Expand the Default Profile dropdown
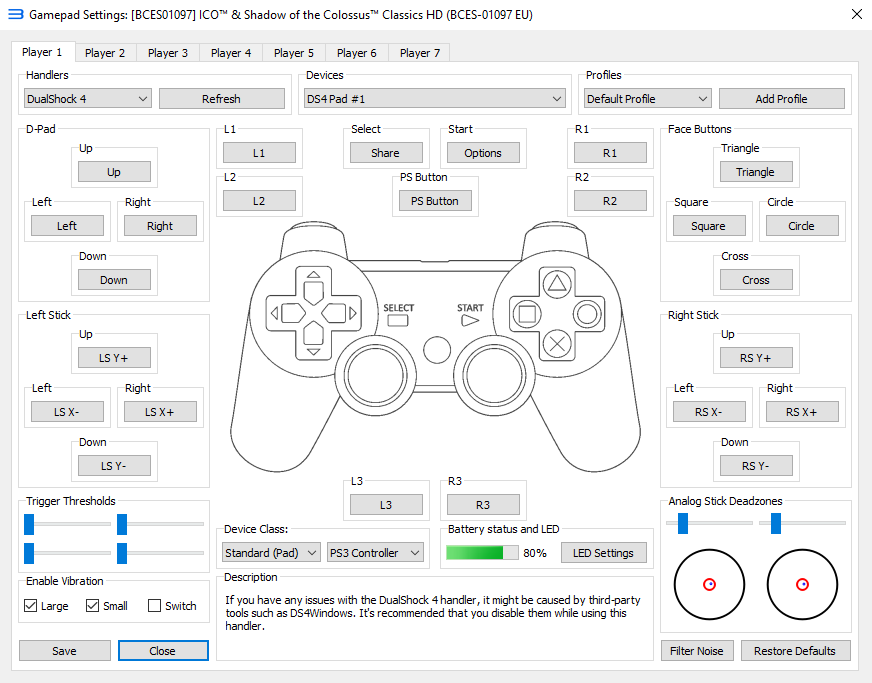 pos(648,99)
